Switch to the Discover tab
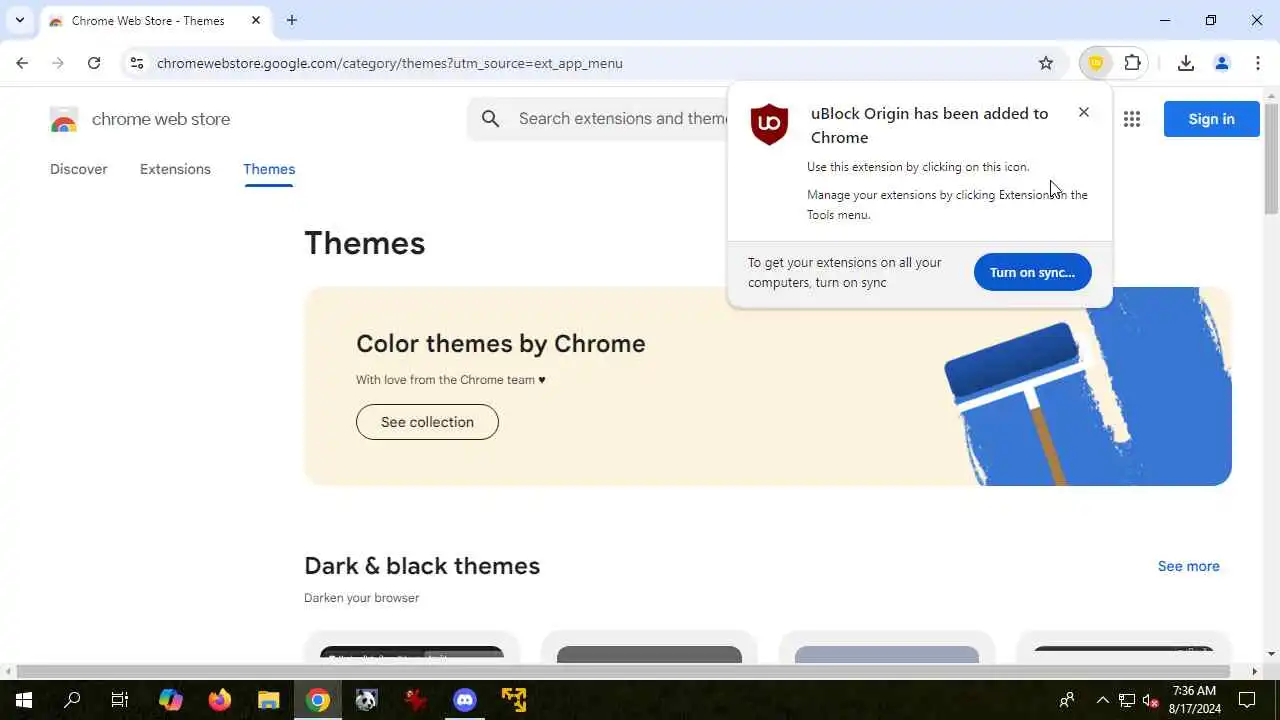This screenshot has height=720, width=1280. tap(79, 169)
